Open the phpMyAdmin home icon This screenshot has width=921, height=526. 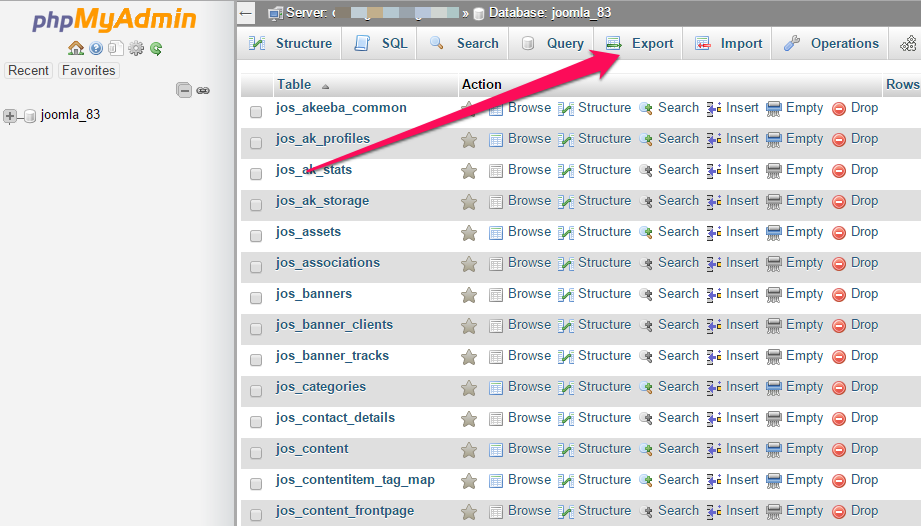tap(76, 48)
